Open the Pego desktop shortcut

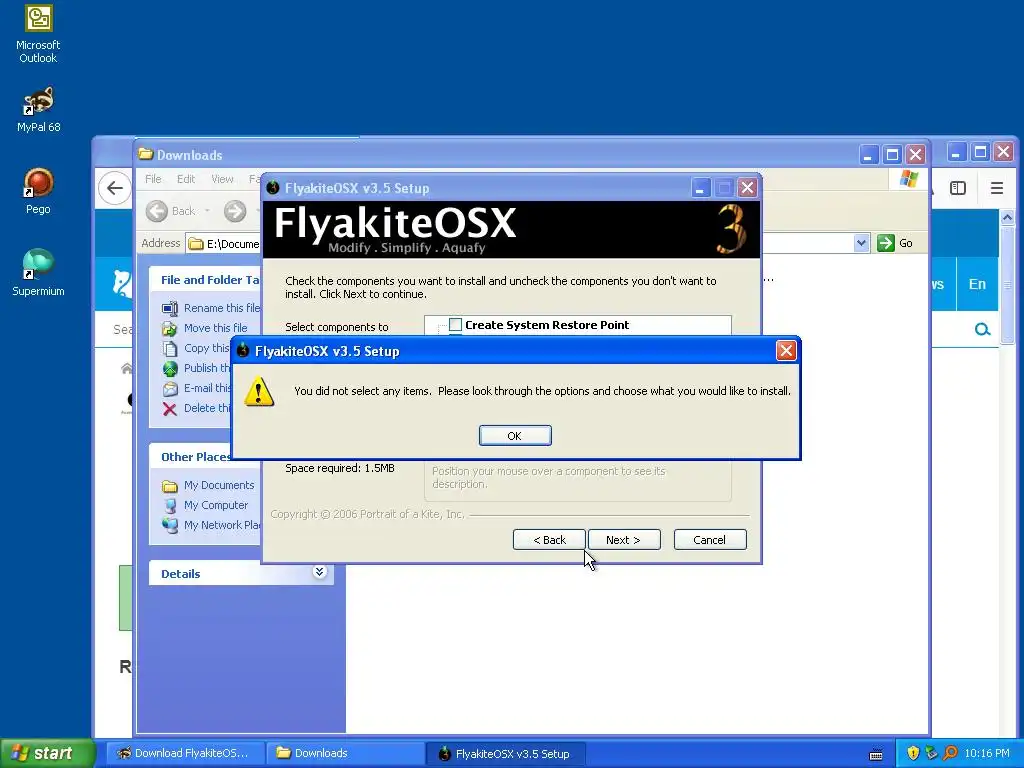point(38,191)
